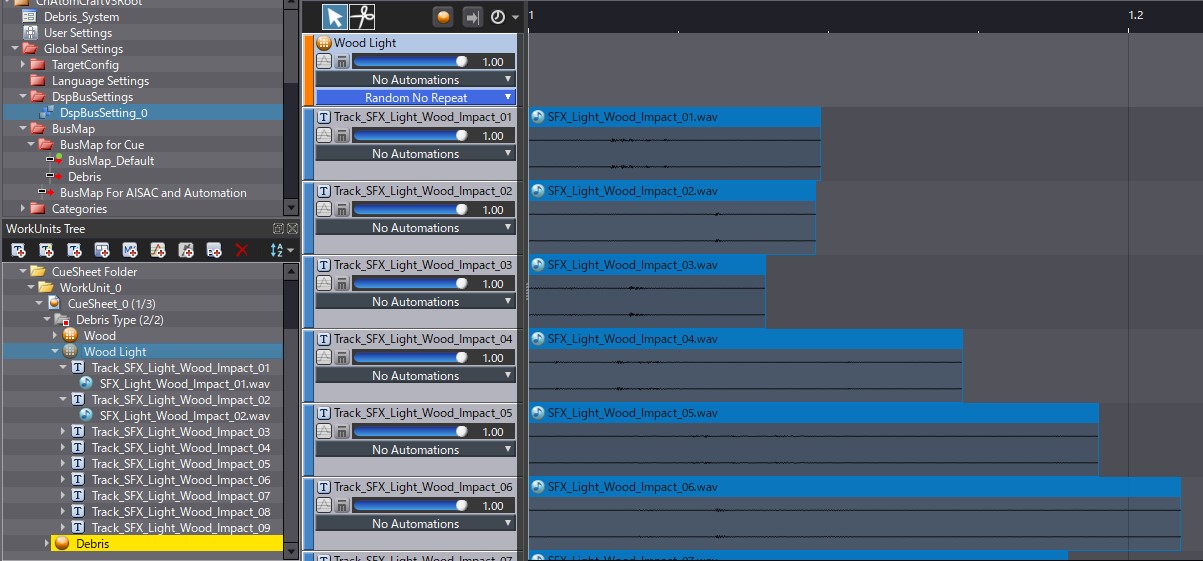Viewport: 1203px width, 561px height.
Task: Expand the TargetConfig folder
Action: [x=23, y=65]
